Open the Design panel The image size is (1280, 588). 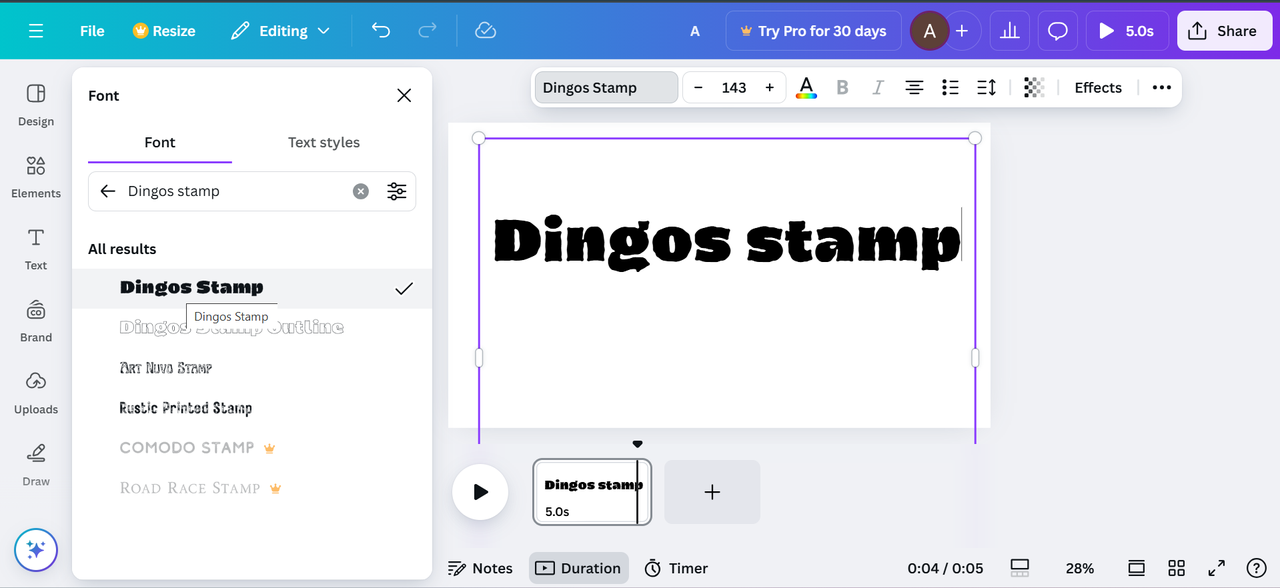click(36, 105)
